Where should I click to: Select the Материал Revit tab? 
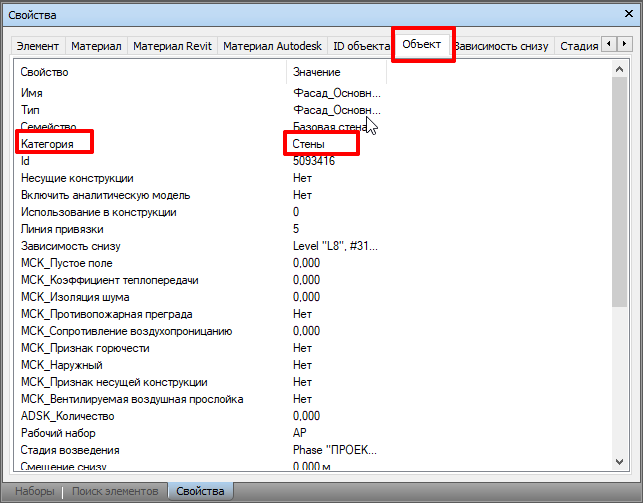coord(171,46)
